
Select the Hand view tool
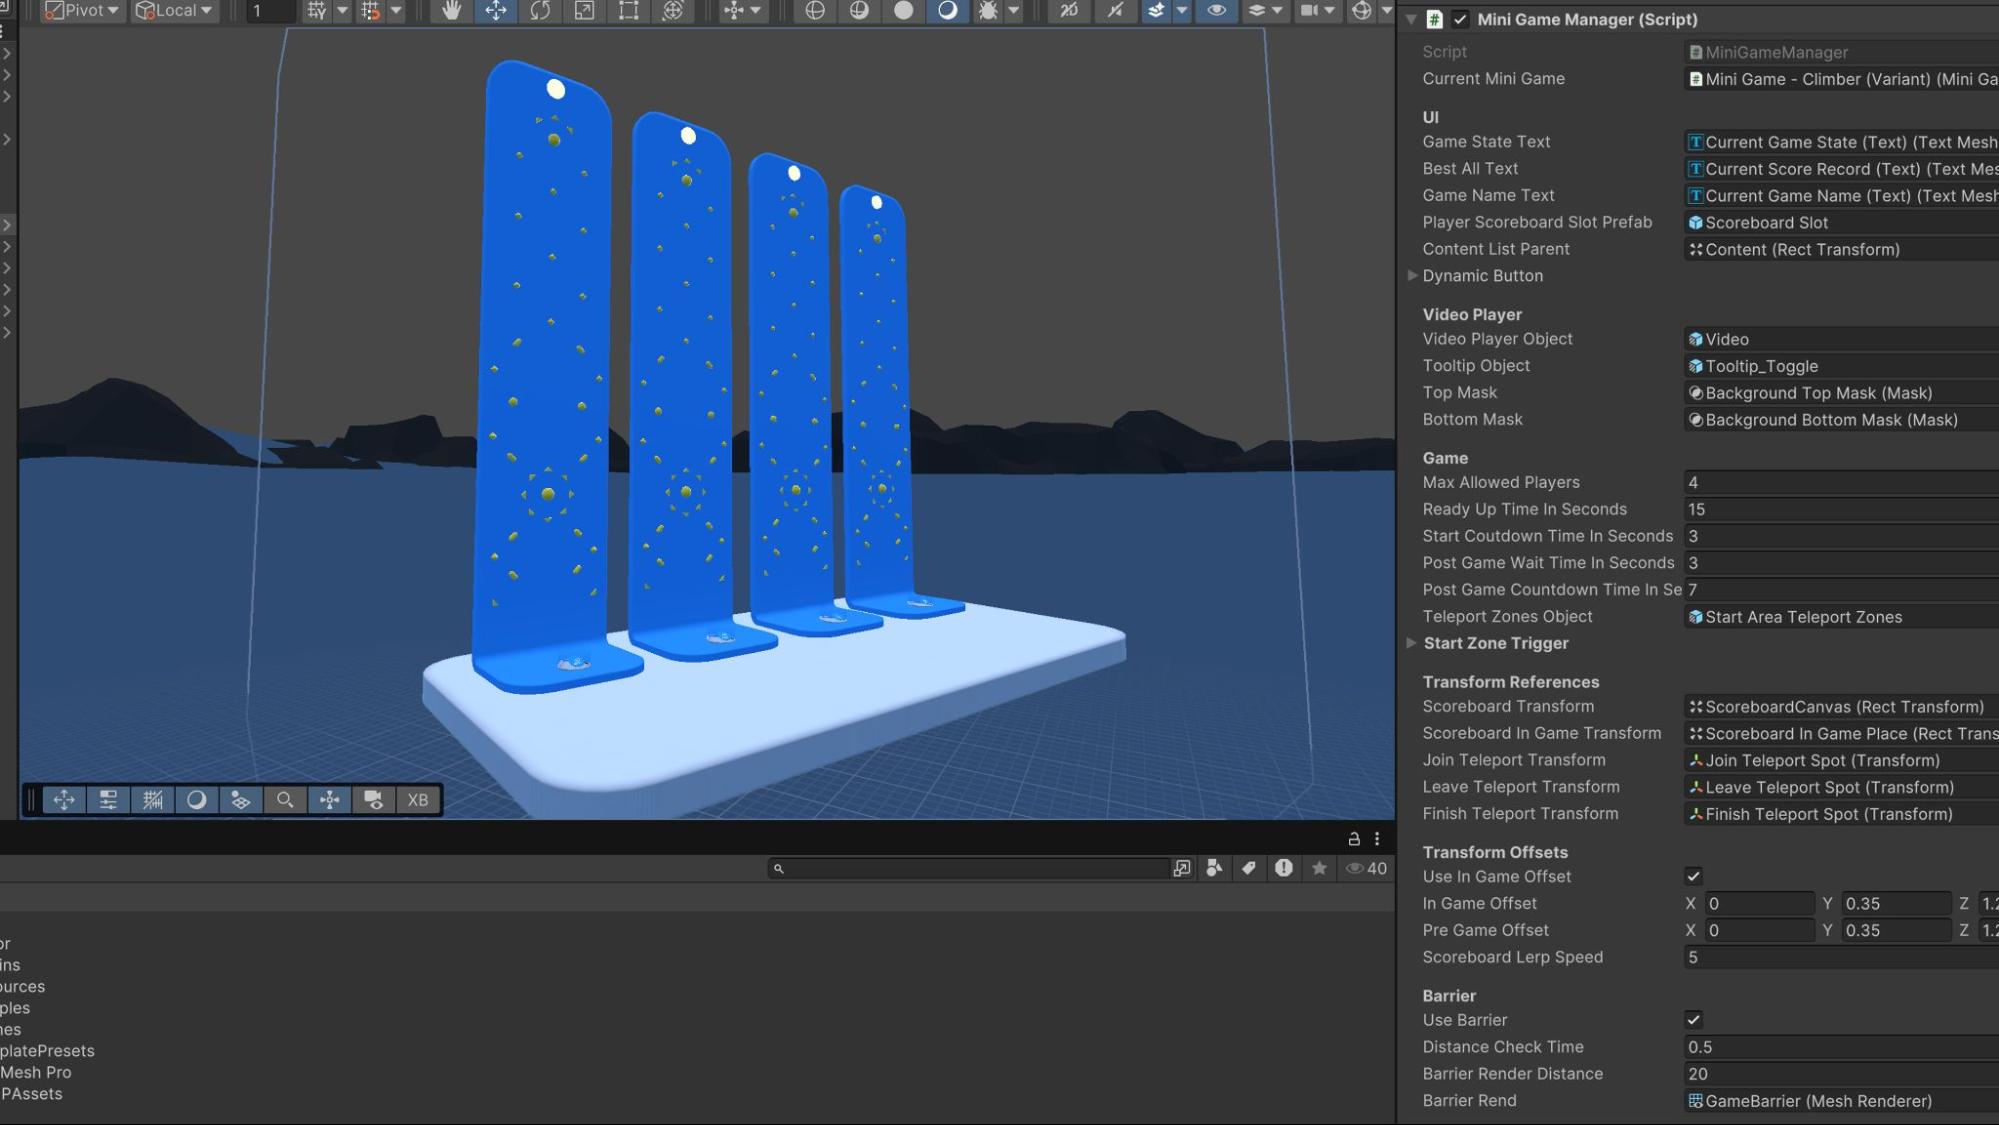click(x=451, y=11)
